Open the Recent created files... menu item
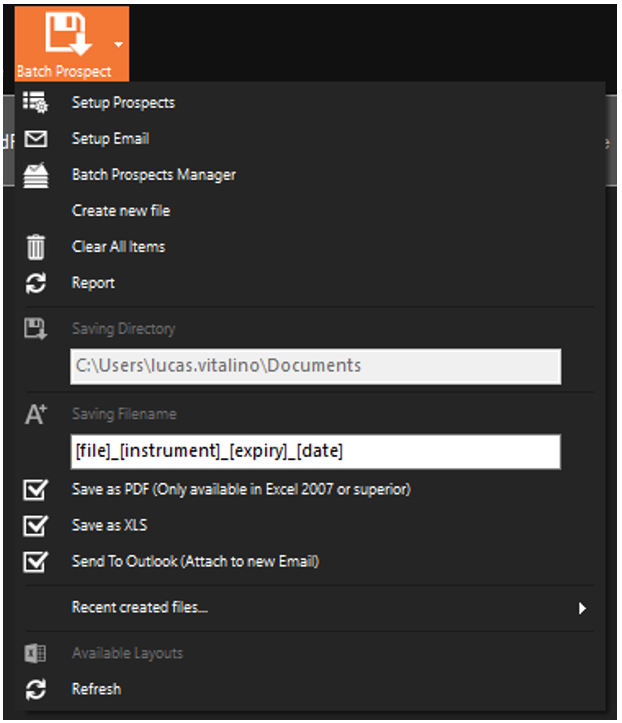 point(140,608)
